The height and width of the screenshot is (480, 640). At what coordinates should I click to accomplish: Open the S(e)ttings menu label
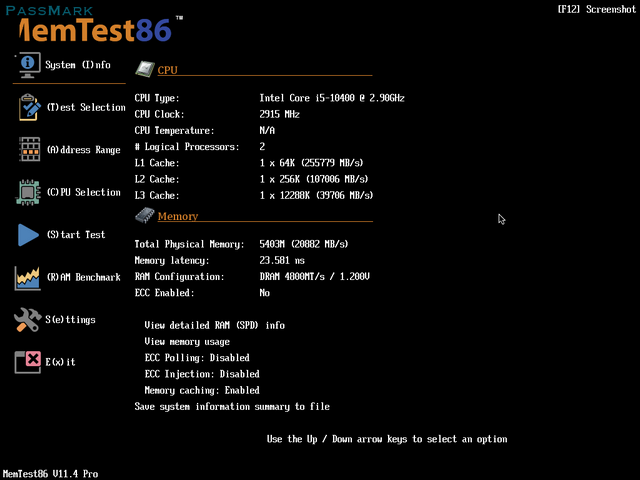(x=70, y=320)
